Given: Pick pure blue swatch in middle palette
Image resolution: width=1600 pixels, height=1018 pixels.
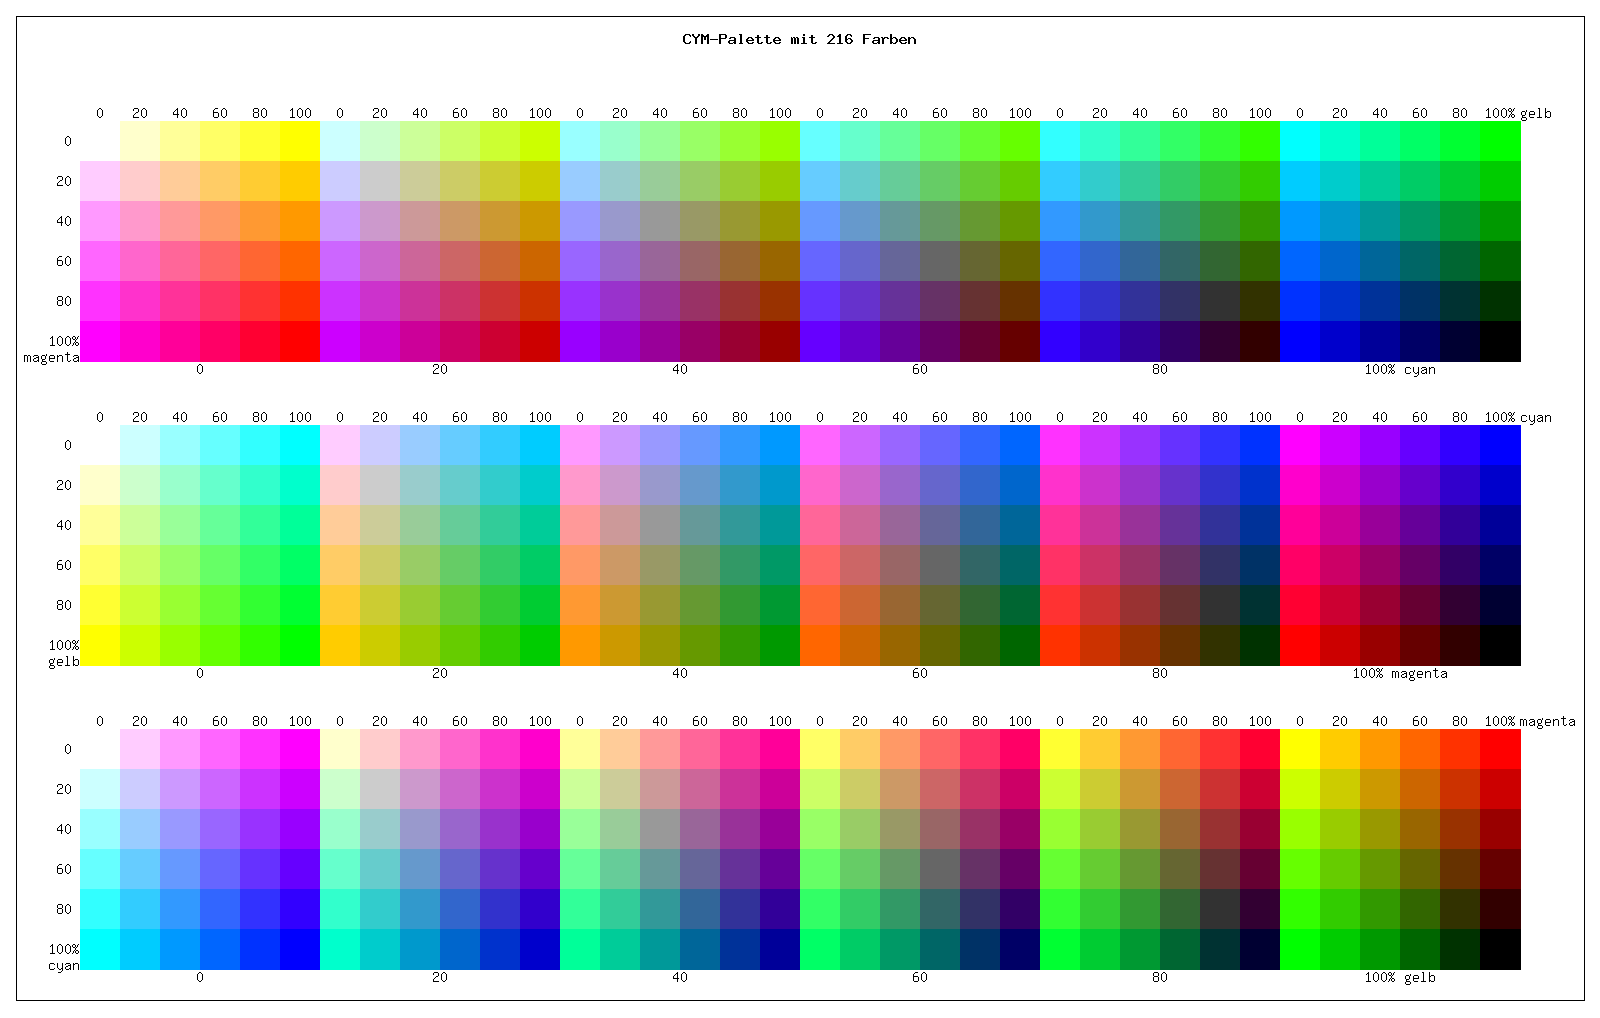Looking at the screenshot, I should [1500, 445].
